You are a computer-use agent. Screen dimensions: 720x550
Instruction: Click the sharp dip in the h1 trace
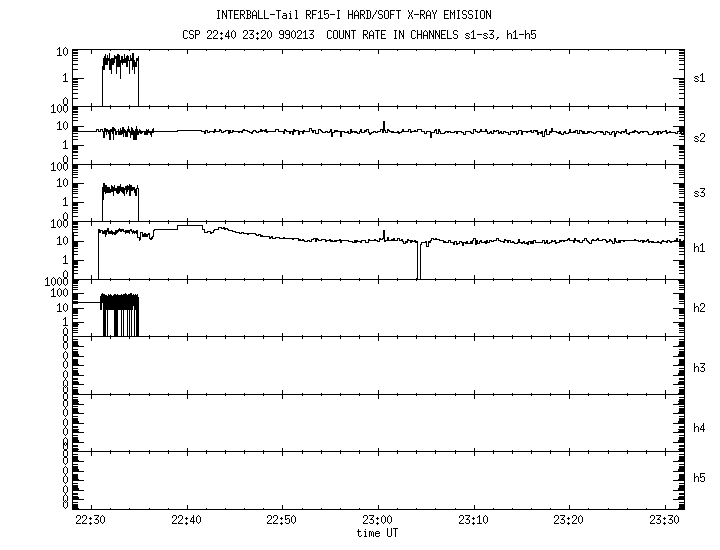419,262
